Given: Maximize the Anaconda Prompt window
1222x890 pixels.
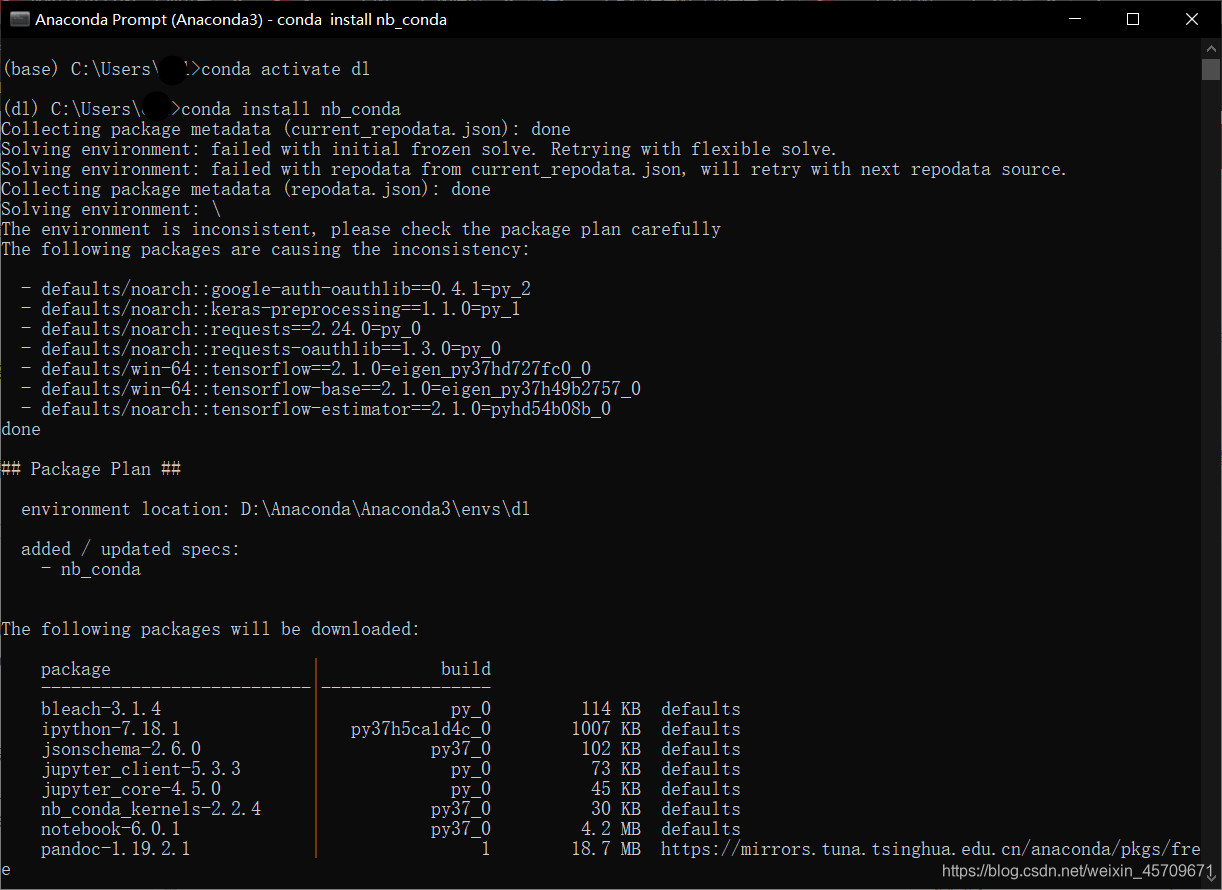Looking at the screenshot, I should tap(1133, 19).
